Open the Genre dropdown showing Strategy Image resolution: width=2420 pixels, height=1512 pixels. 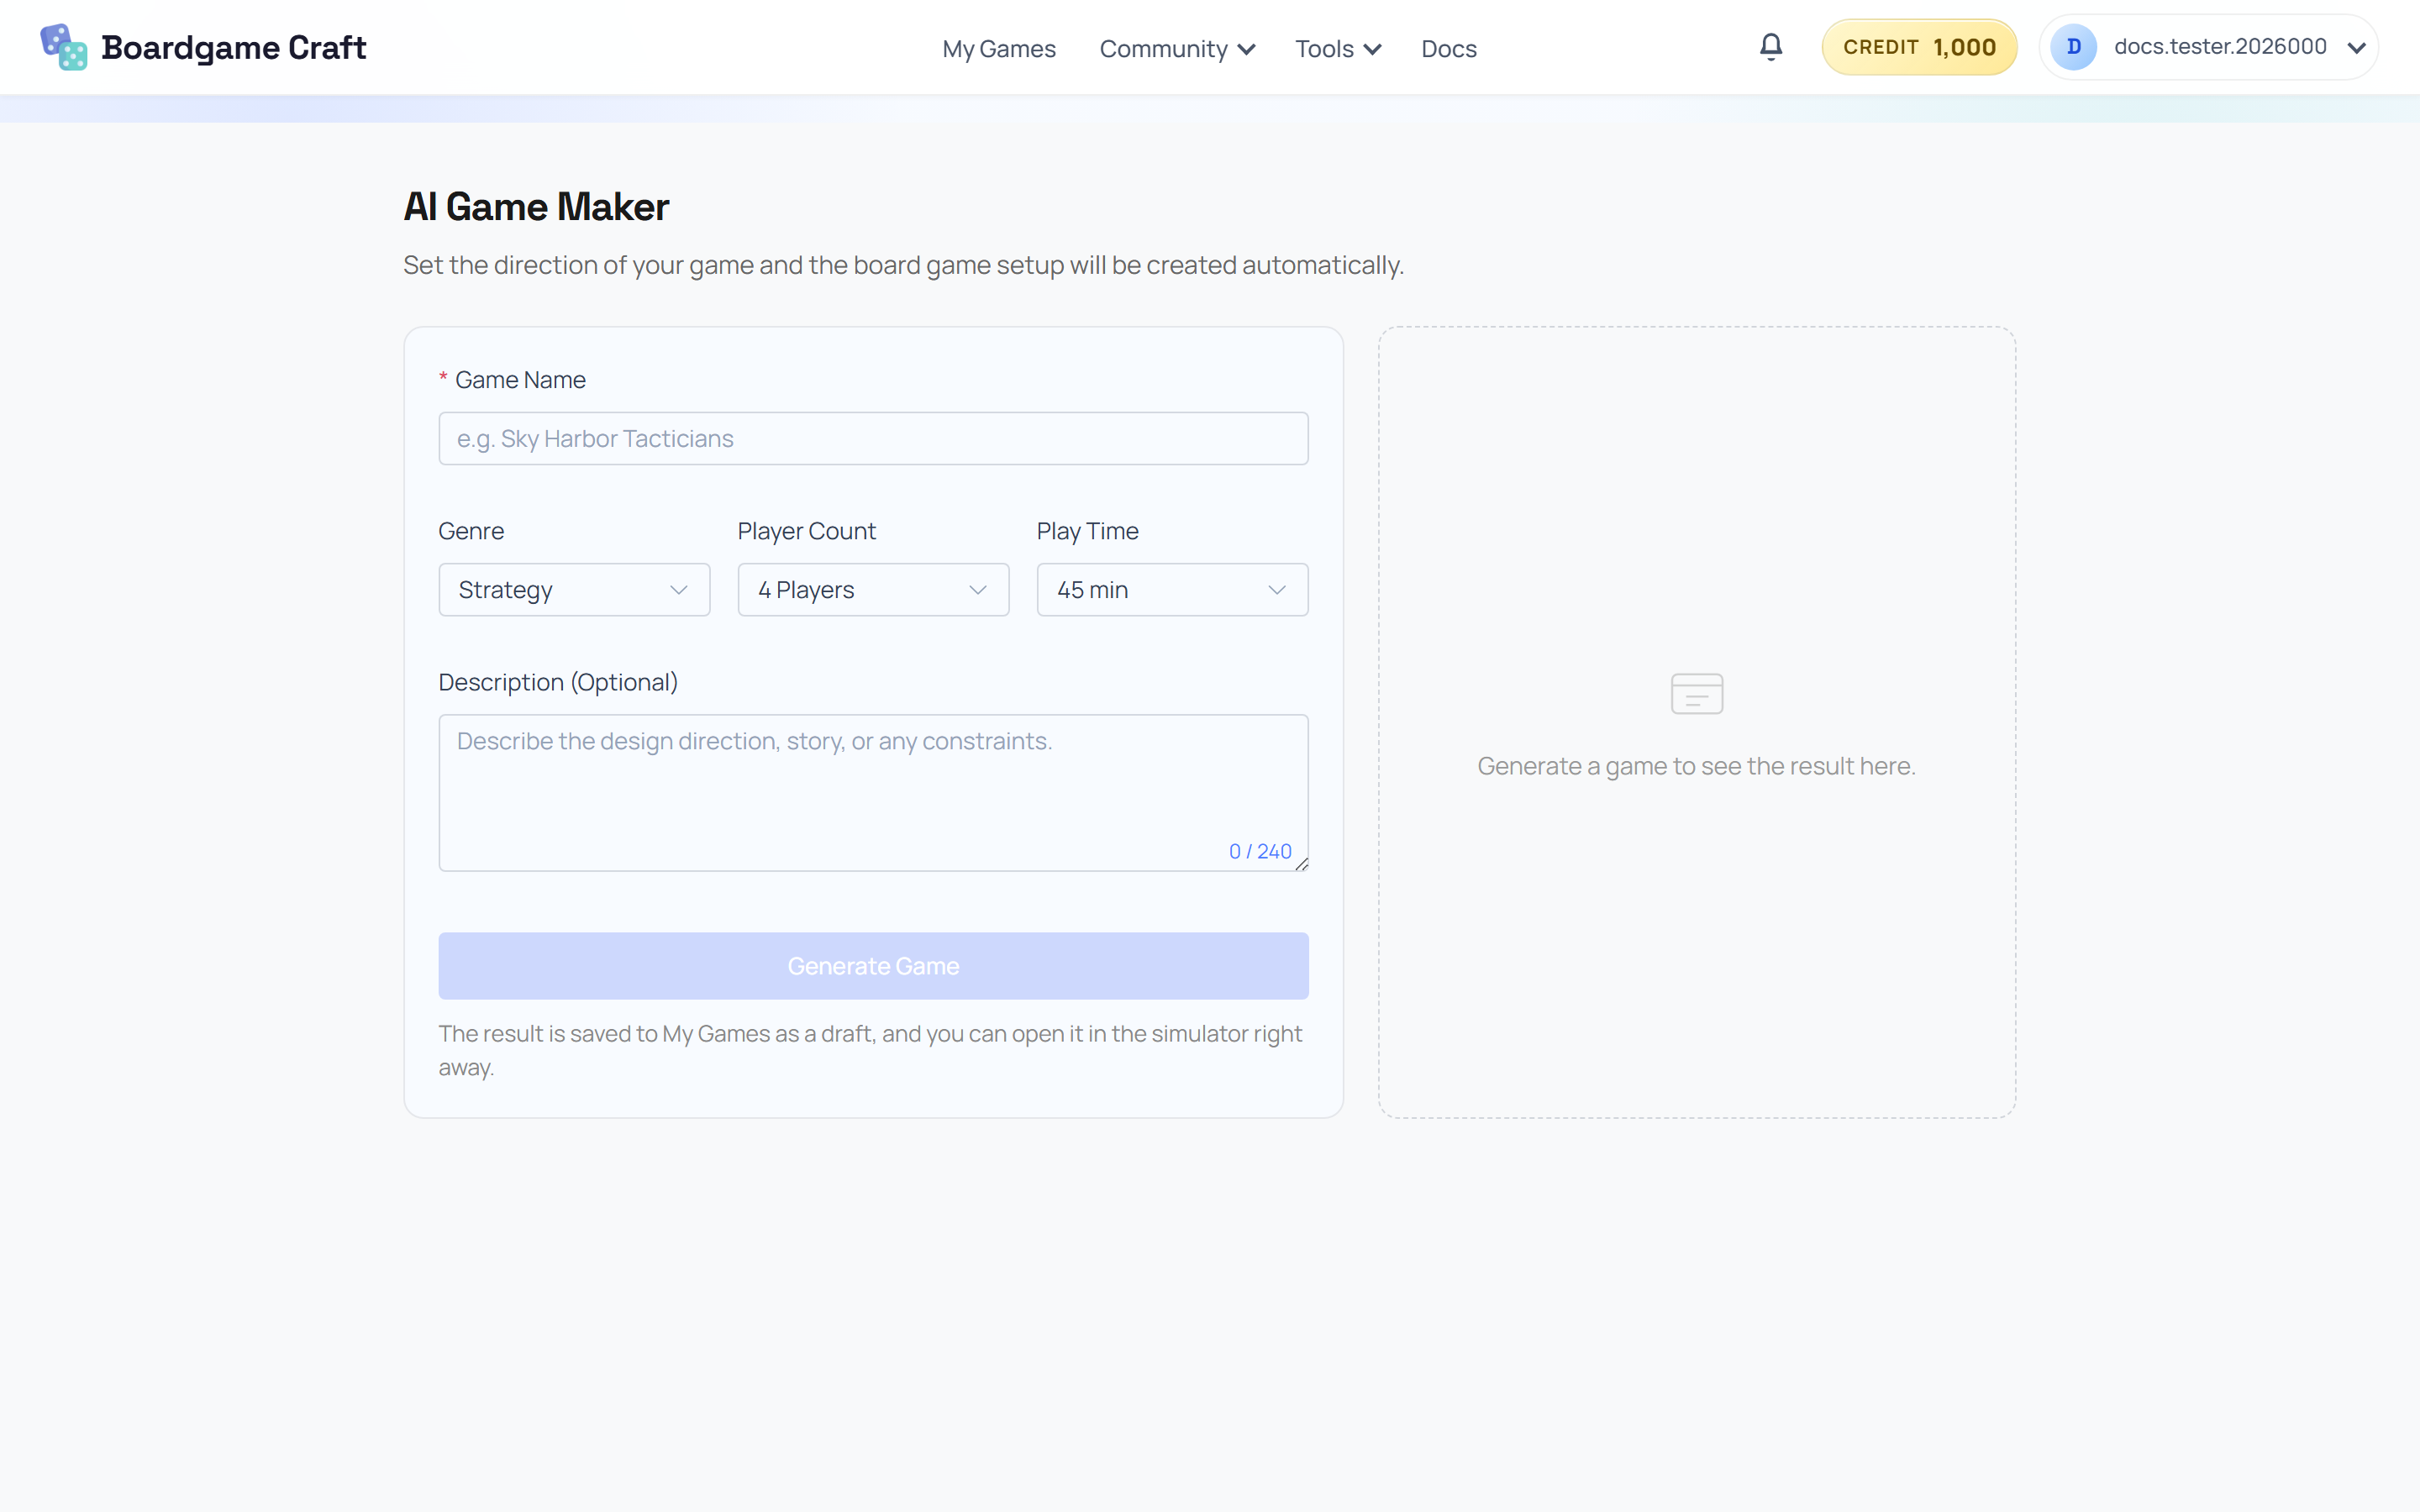click(x=574, y=589)
